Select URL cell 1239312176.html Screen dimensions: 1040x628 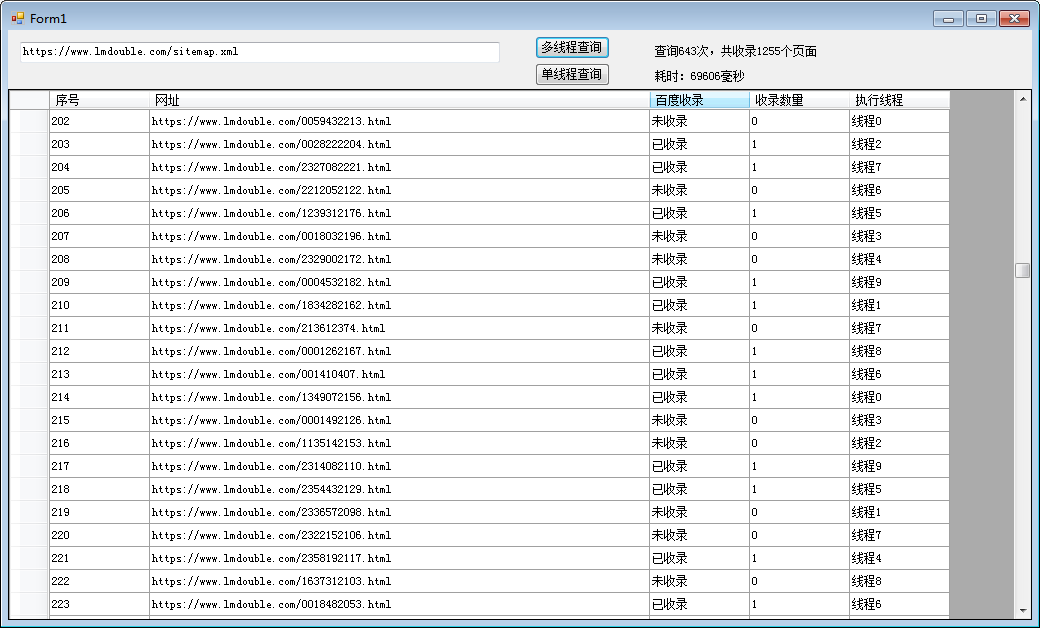[x=399, y=213]
